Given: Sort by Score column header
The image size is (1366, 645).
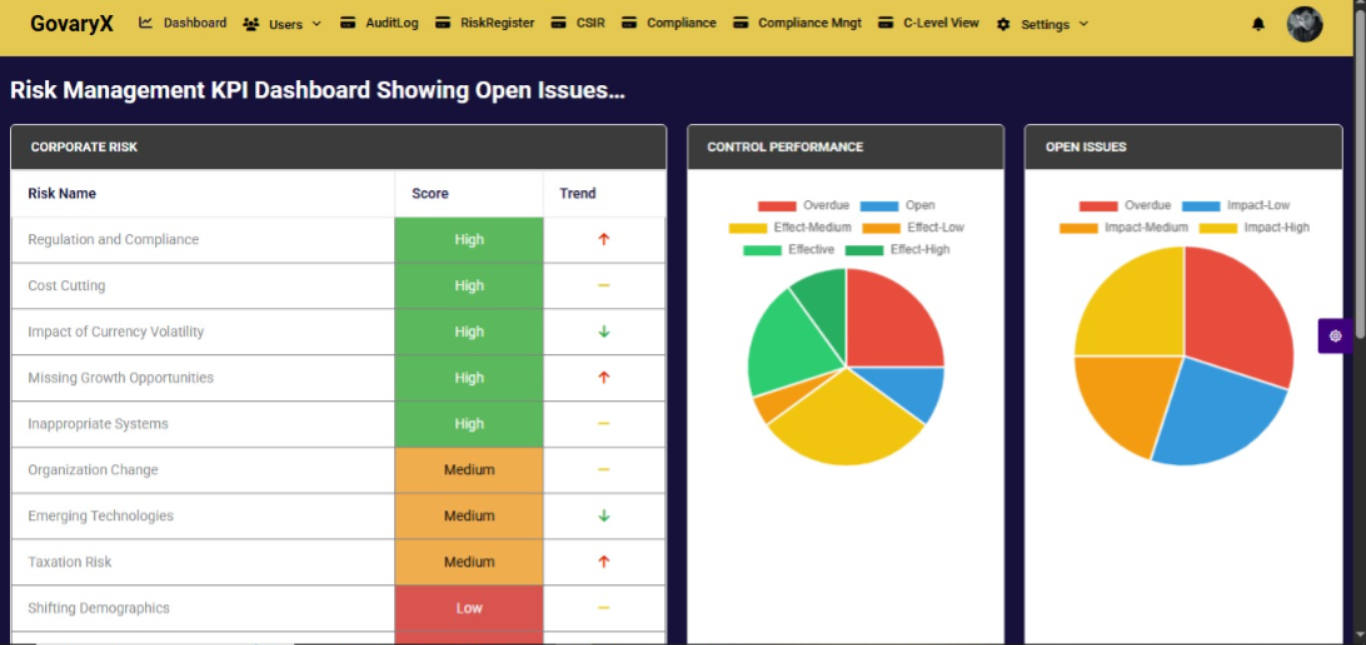Looking at the screenshot, I should coord(430,193).
